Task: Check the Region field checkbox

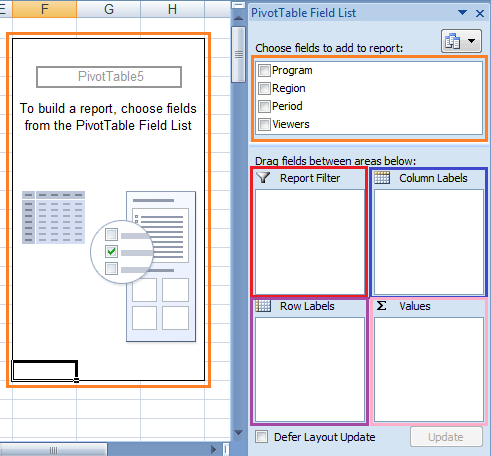Action: pos(264,89)
